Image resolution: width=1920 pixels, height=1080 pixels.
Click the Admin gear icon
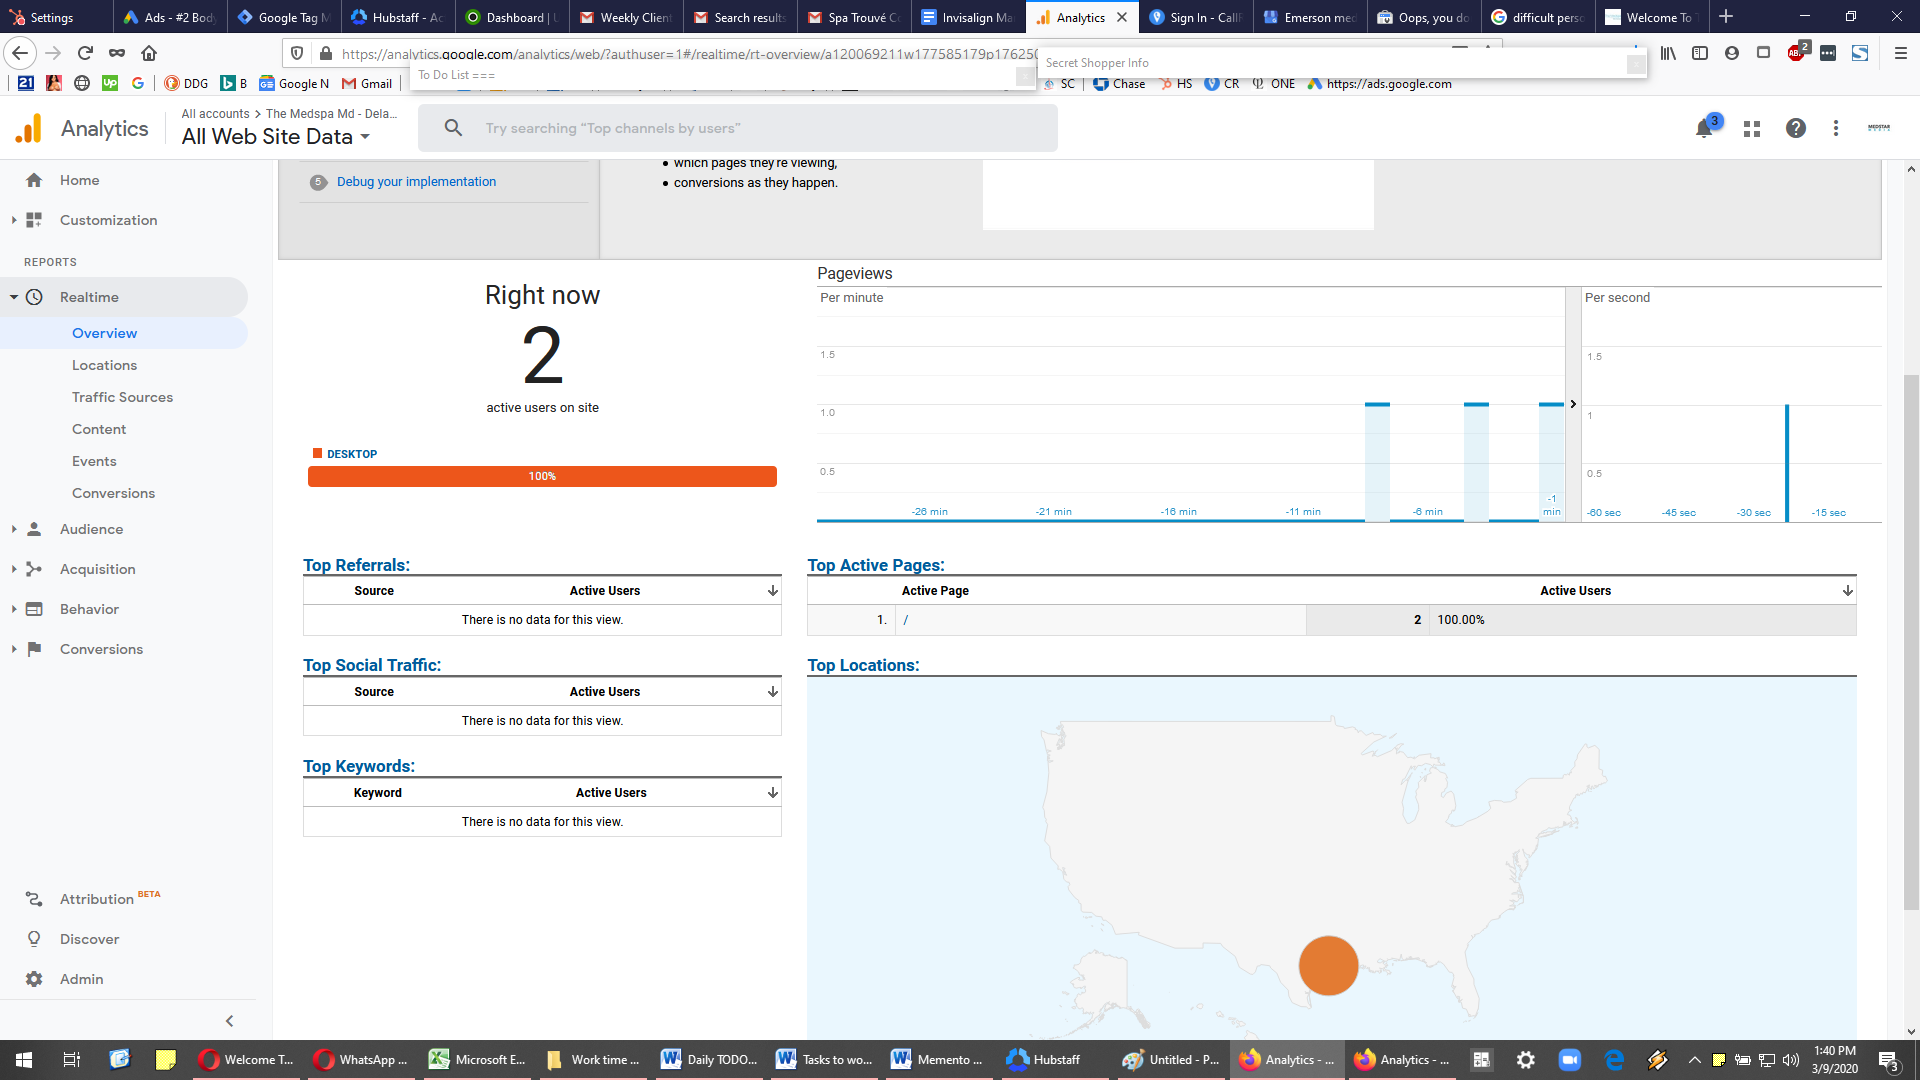(34, 979)
